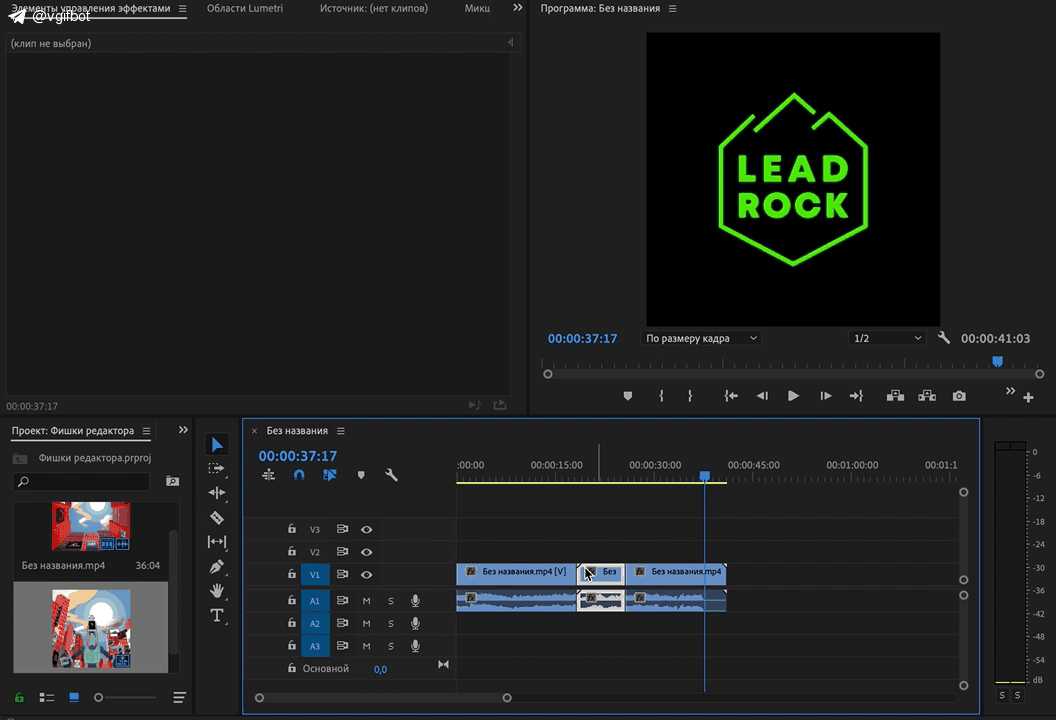Step forward one frame
This screenshot has width=1056, height=720.
[x=826, y=396]
